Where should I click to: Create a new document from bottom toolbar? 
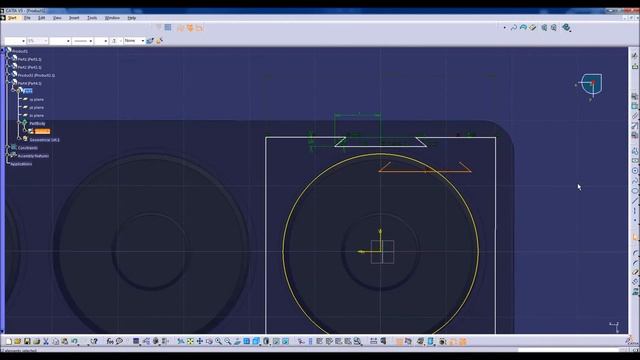click(9, 341)
